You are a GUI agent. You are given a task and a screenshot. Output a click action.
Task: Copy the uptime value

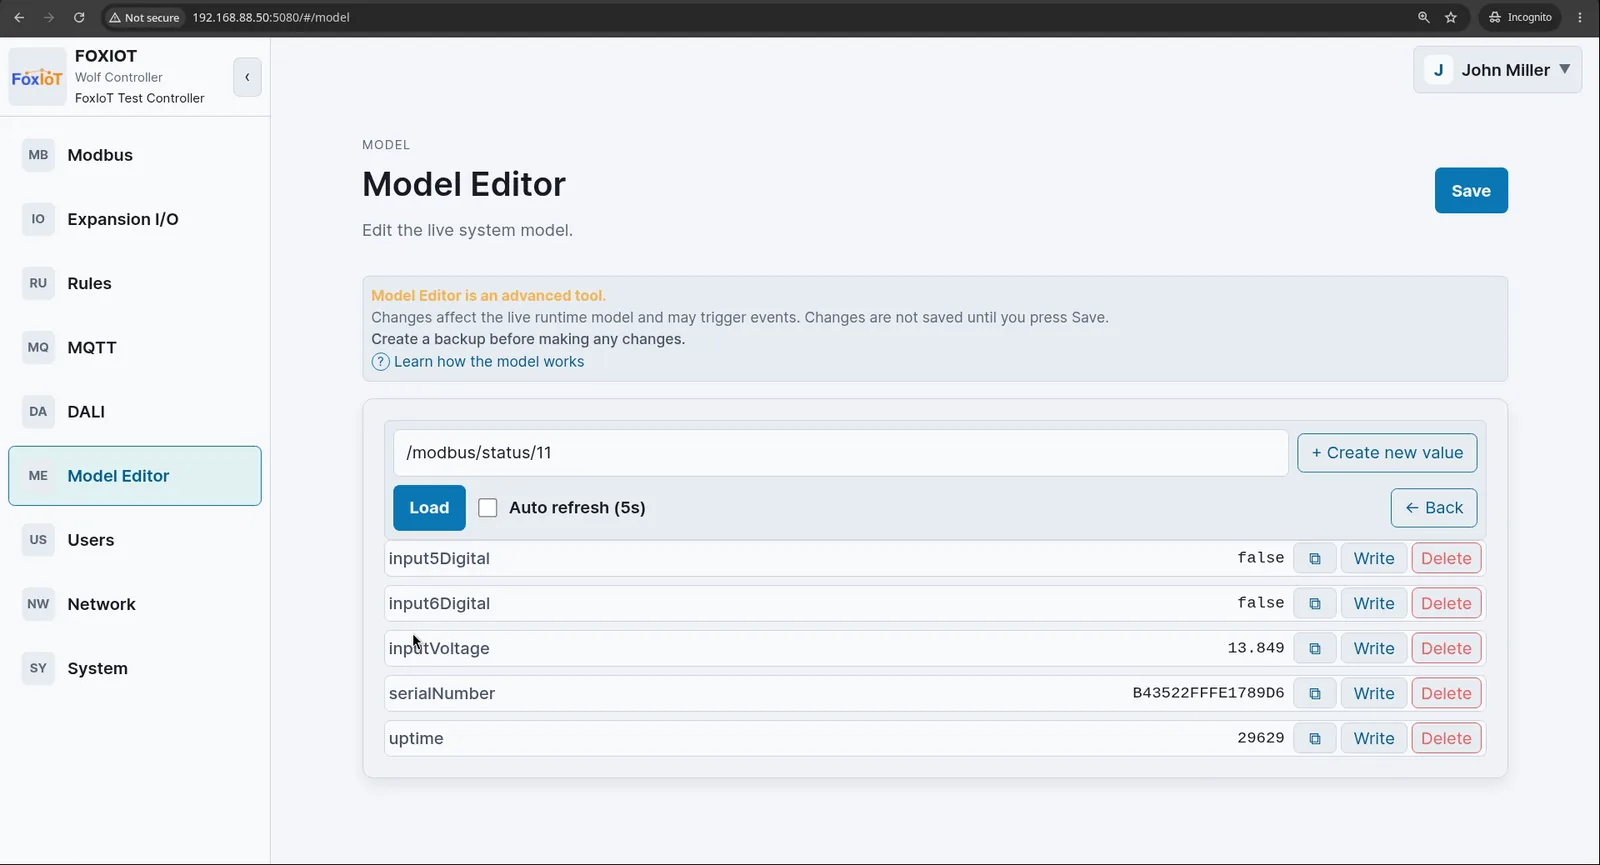1314,738
